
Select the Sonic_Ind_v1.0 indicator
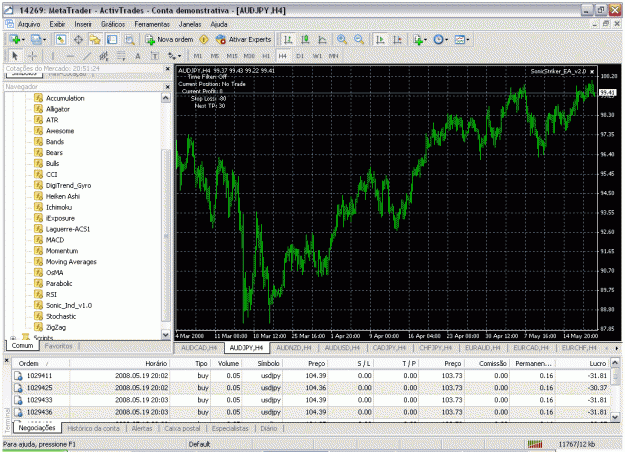(69, 305)
